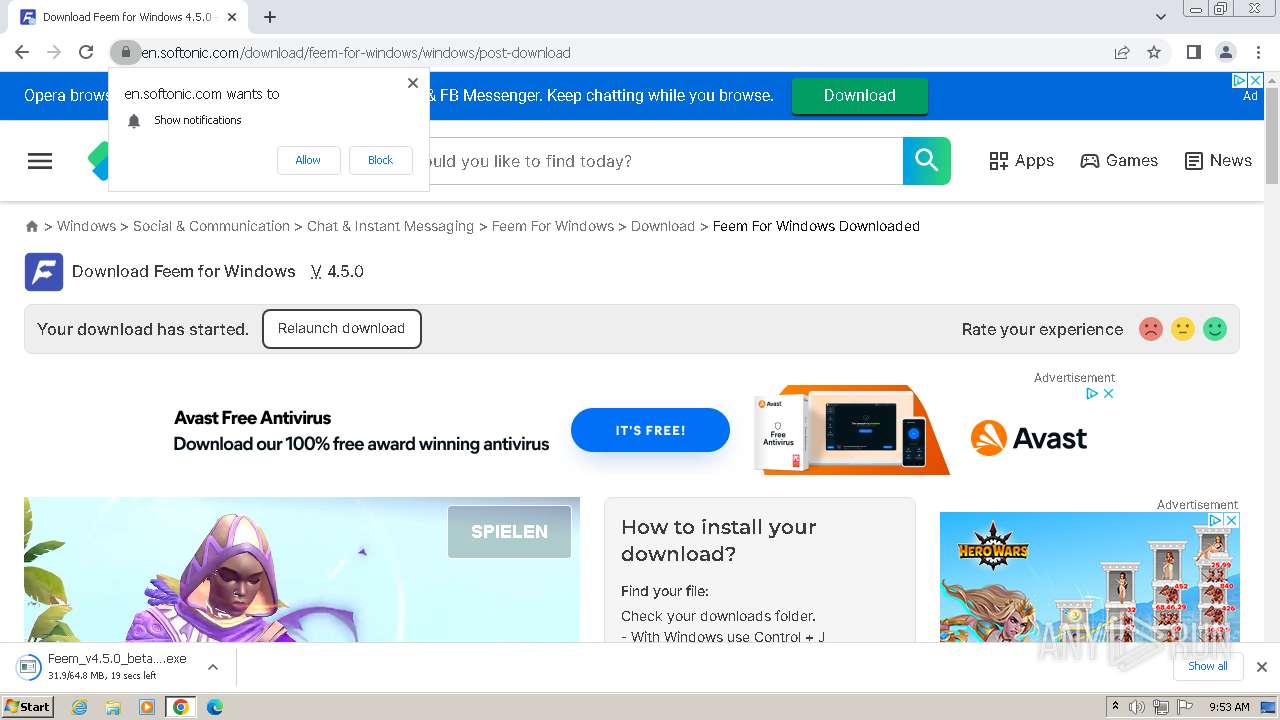Click the taskbar clock showing 9:53 AM
1280x720 pixels.
pos(1229,707)
